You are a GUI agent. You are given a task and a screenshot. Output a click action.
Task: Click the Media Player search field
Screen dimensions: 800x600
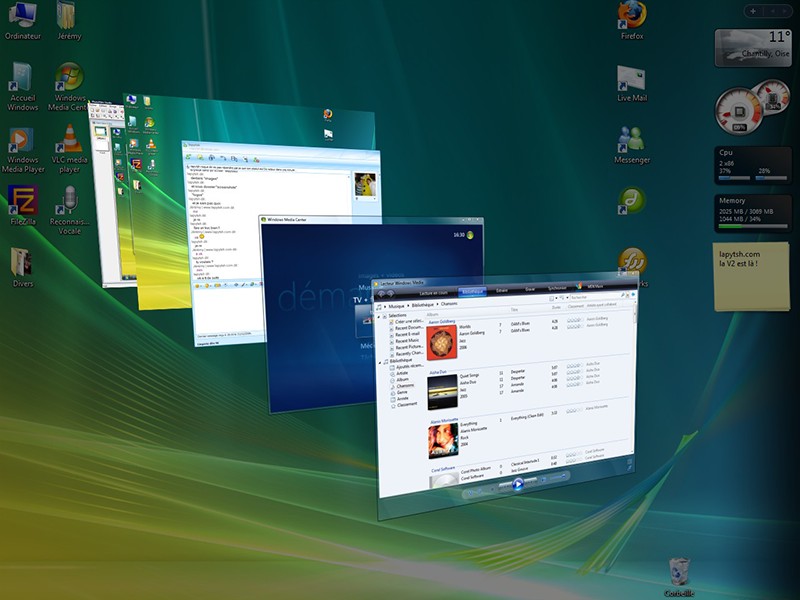pyautogui.click(x=594, y=296)
